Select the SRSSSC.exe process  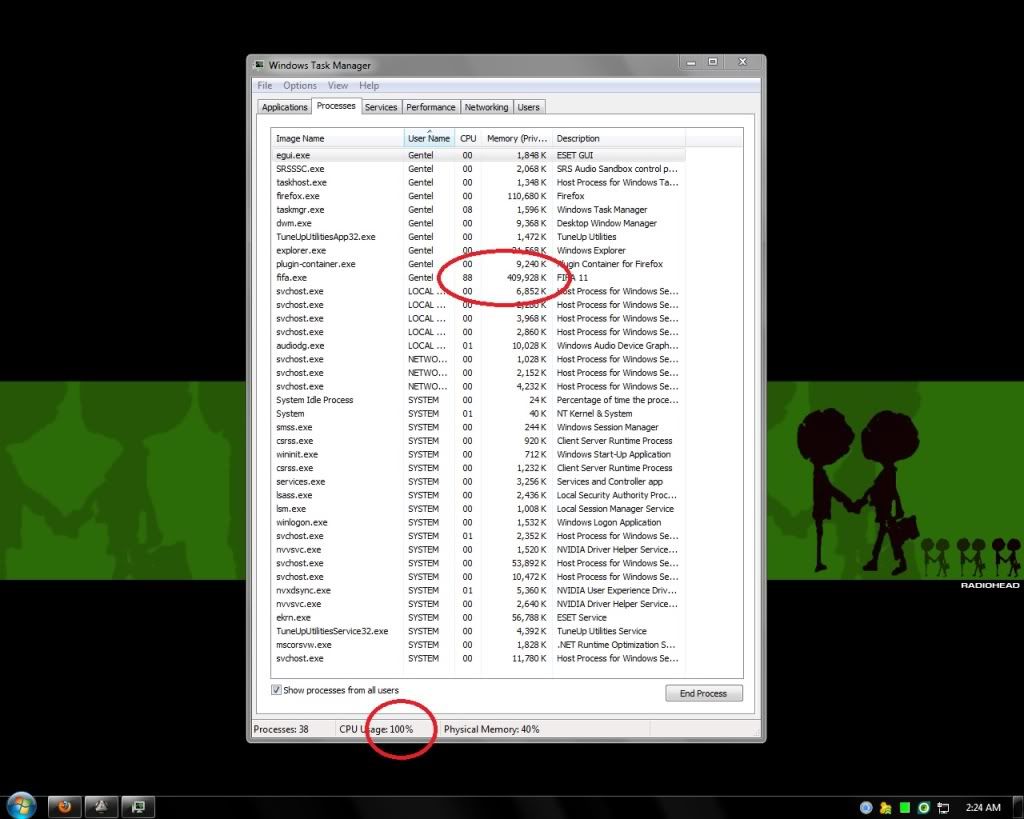(479, 169)
